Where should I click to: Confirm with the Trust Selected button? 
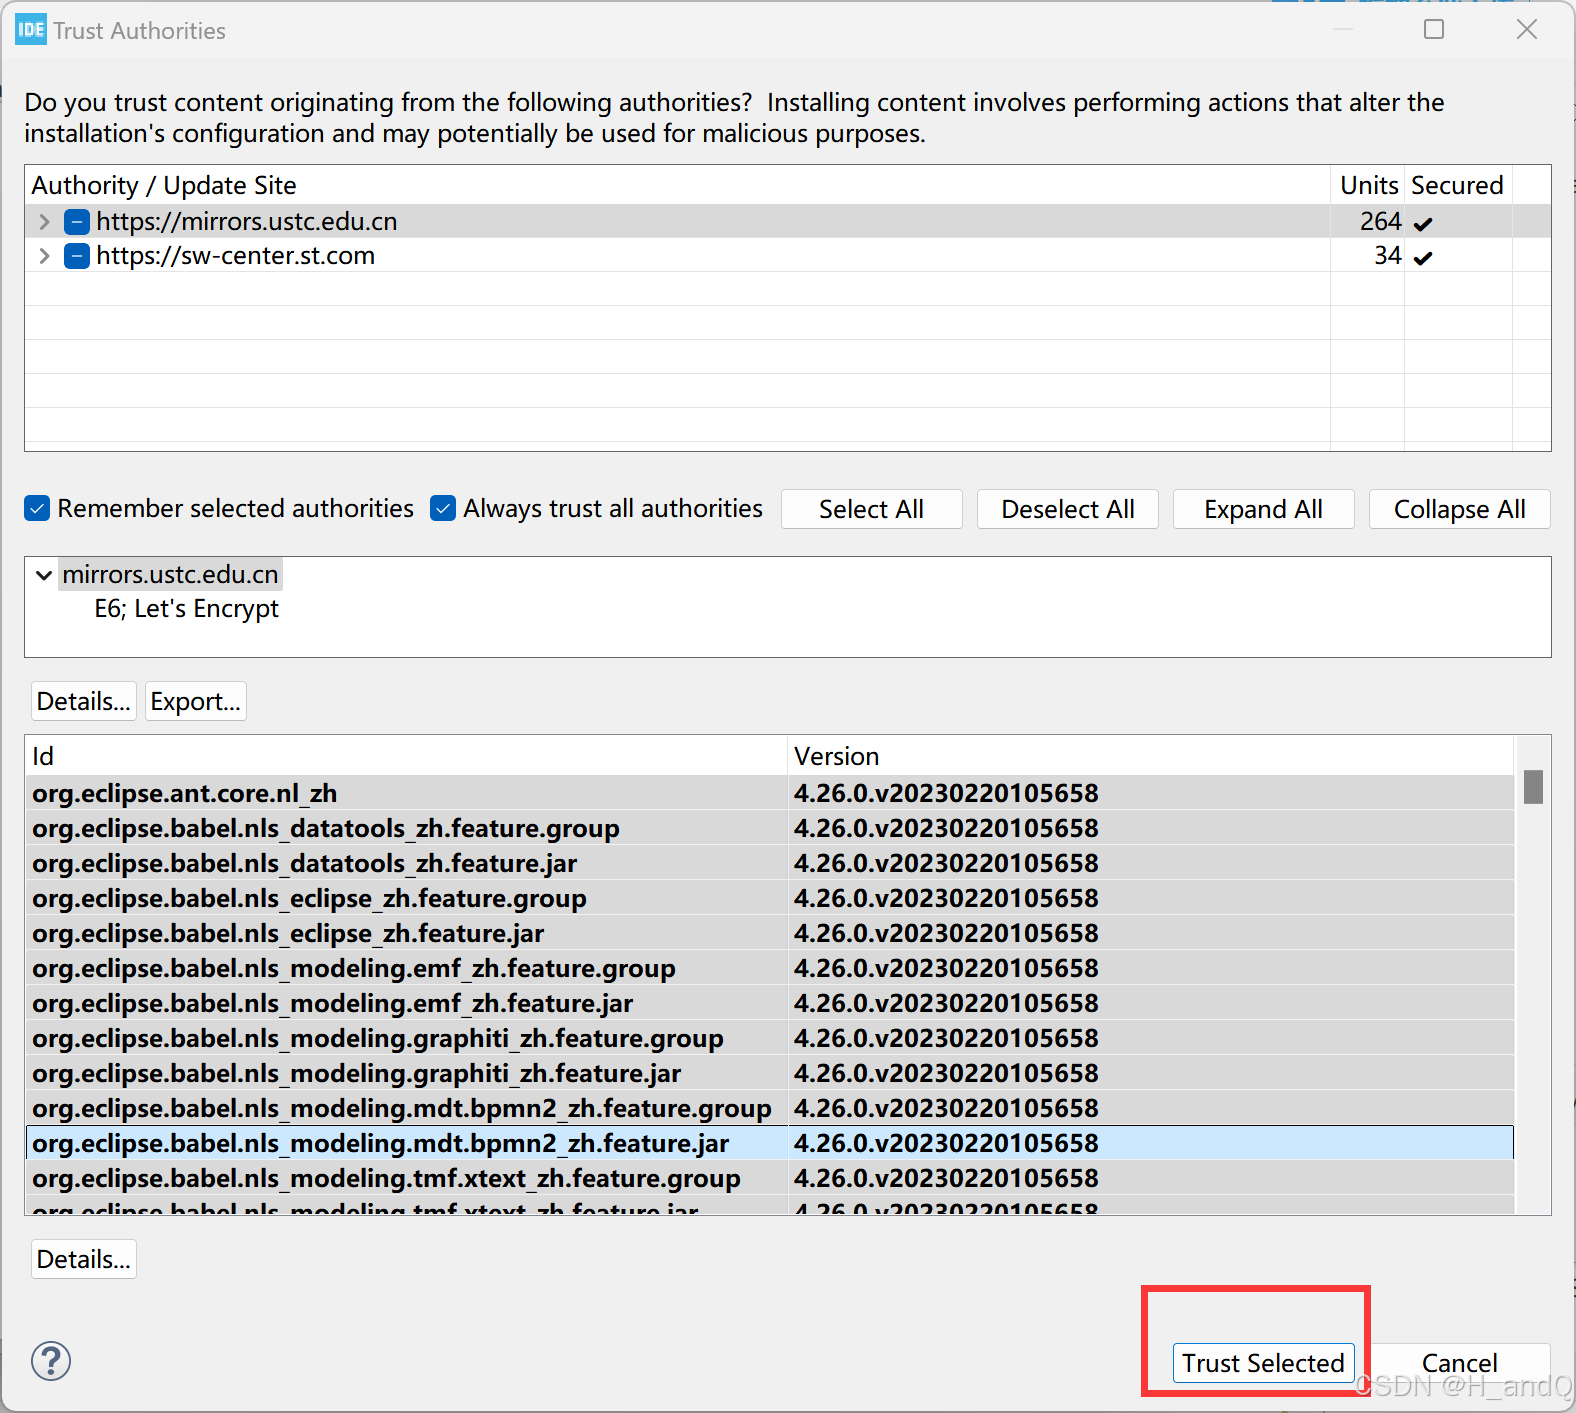click(1263, 1363)
